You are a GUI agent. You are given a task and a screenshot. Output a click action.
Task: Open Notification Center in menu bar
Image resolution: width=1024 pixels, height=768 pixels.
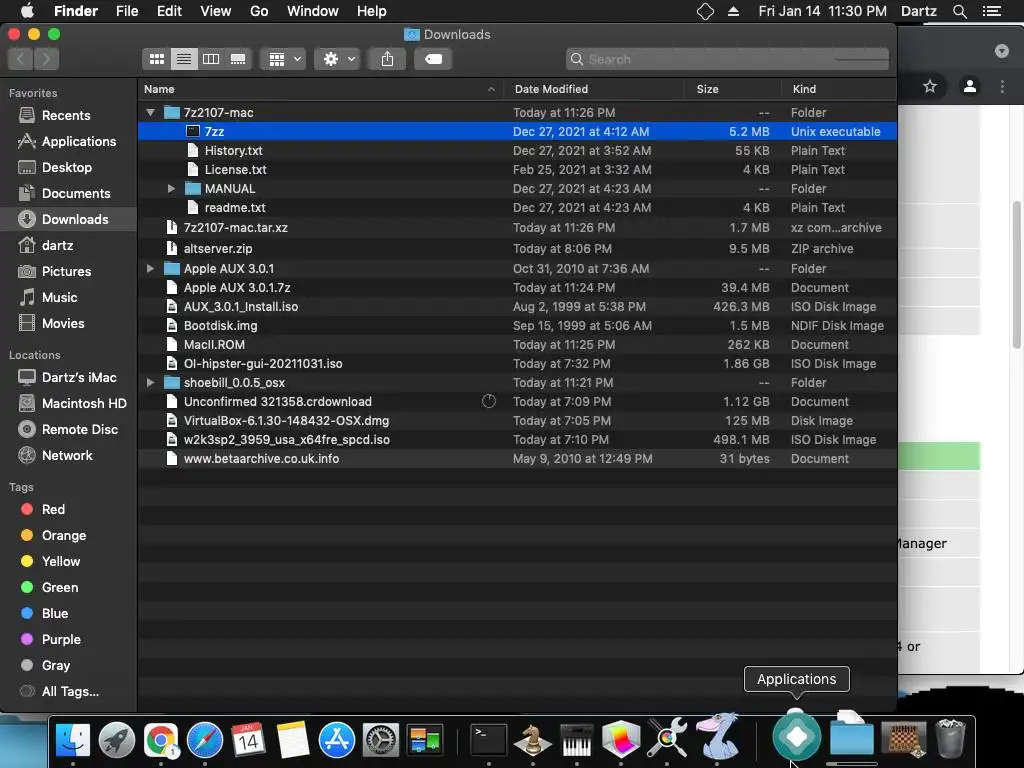[x=992, y=11]
